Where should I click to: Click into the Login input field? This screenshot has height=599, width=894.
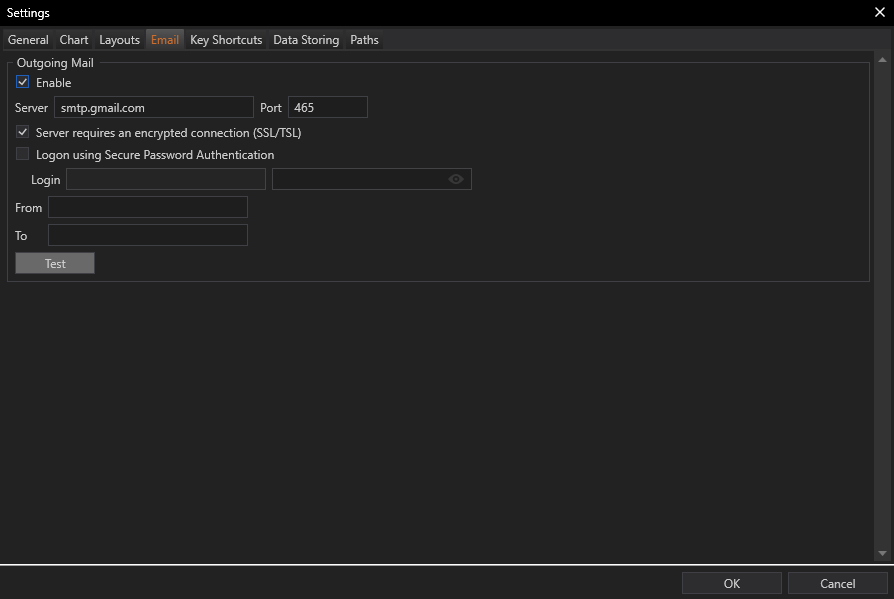[165, 179]
